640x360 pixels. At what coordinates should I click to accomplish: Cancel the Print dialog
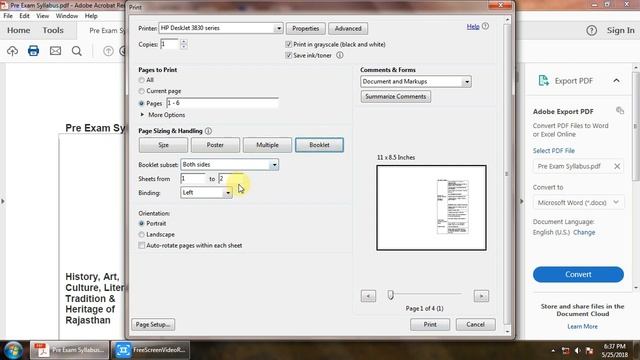476,324
